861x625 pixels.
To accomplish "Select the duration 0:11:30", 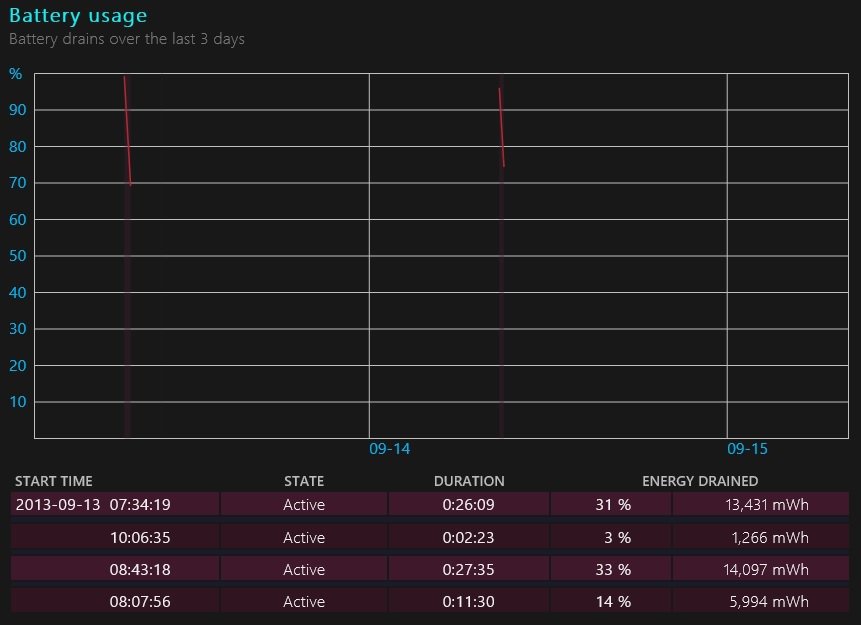I will point(468,601).
